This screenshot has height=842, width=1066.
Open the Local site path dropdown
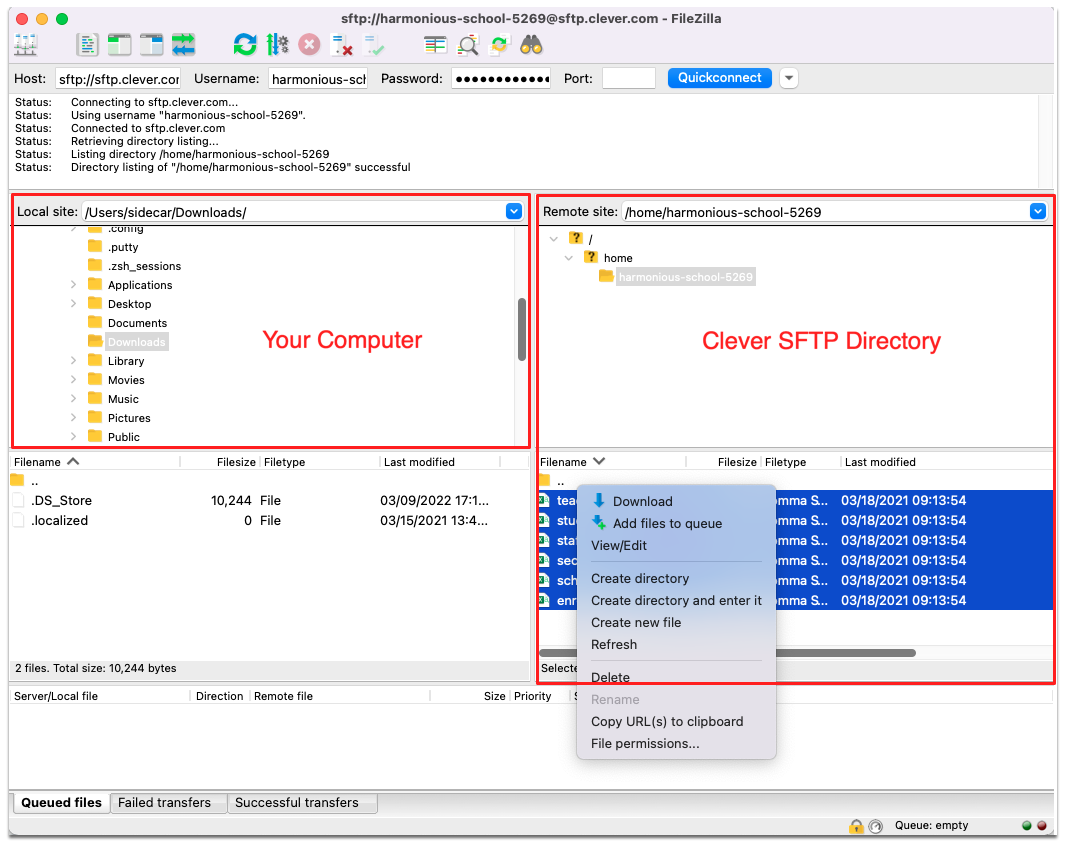pos(514,211)
